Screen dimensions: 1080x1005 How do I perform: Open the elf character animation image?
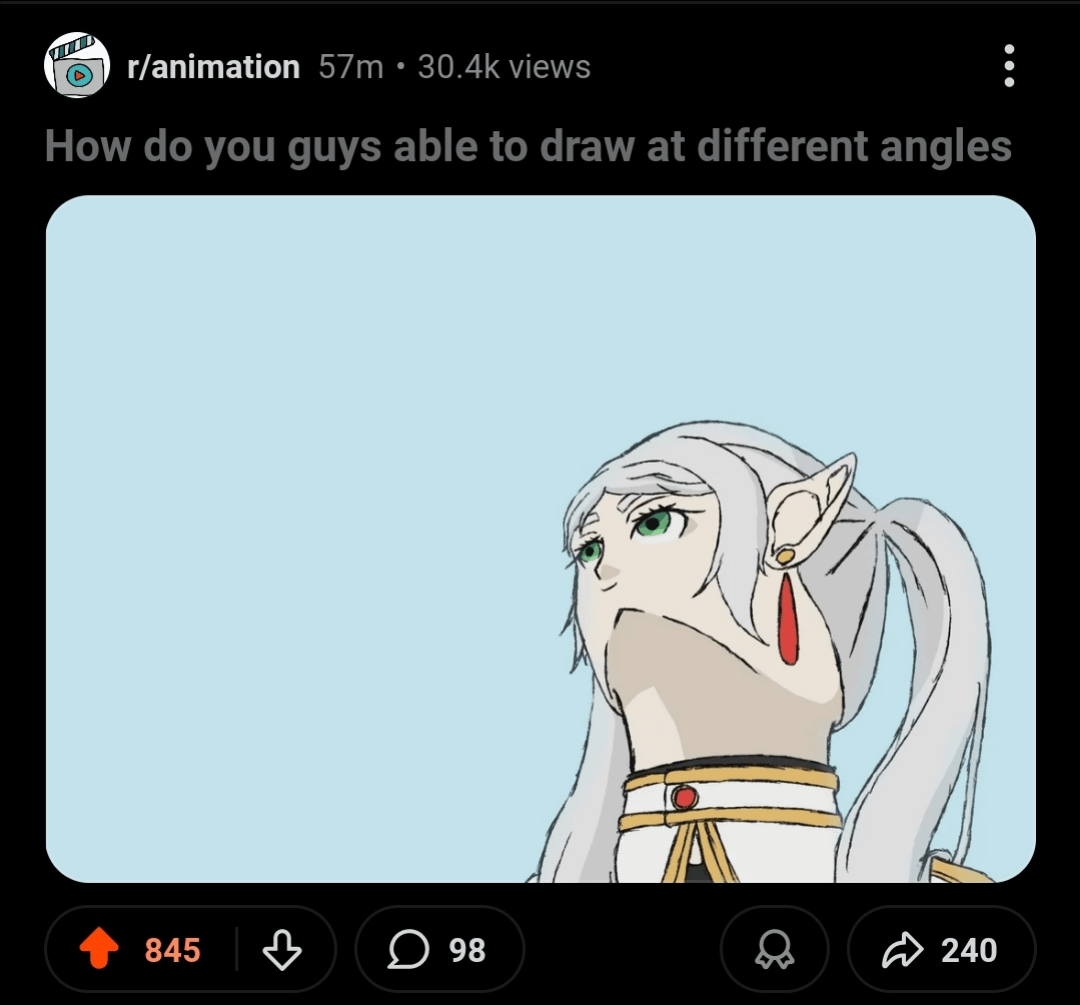(x=541, y=539)
